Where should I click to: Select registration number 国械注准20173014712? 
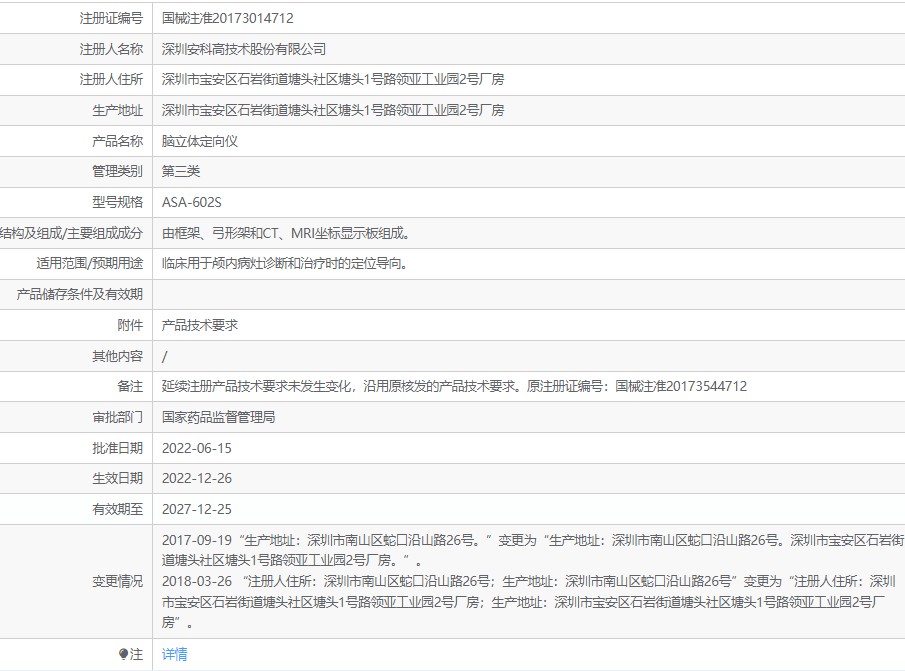[227, 18]
